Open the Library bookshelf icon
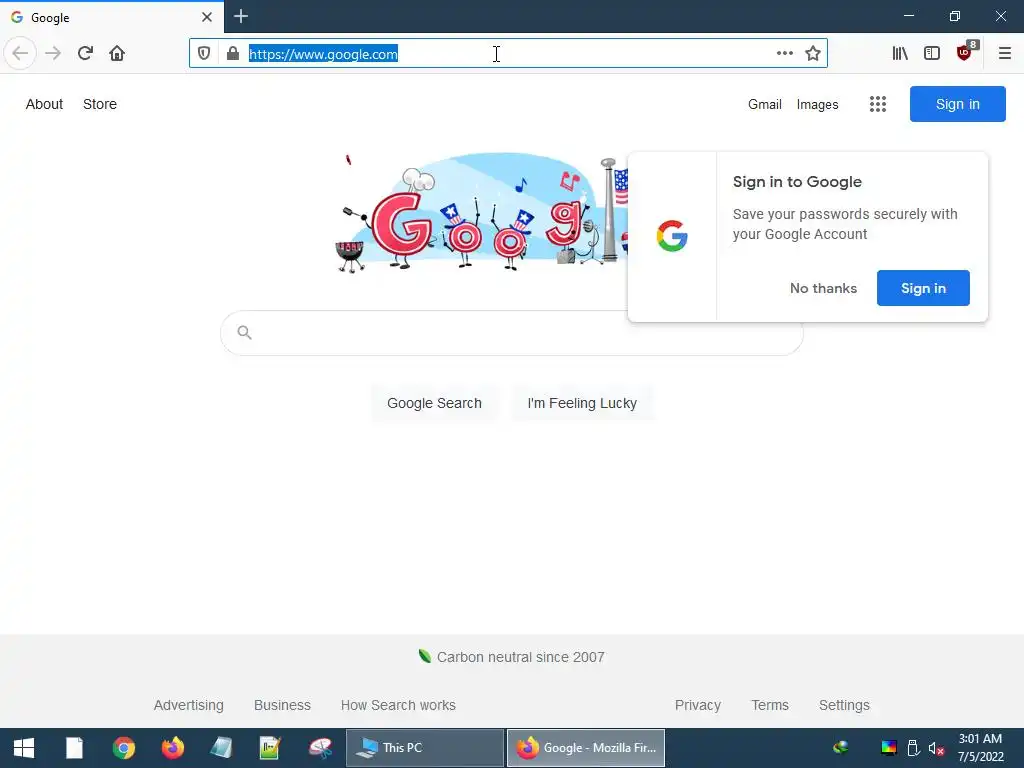The width and height of the screenshot is (1024, 768). (x=900, y=53)
